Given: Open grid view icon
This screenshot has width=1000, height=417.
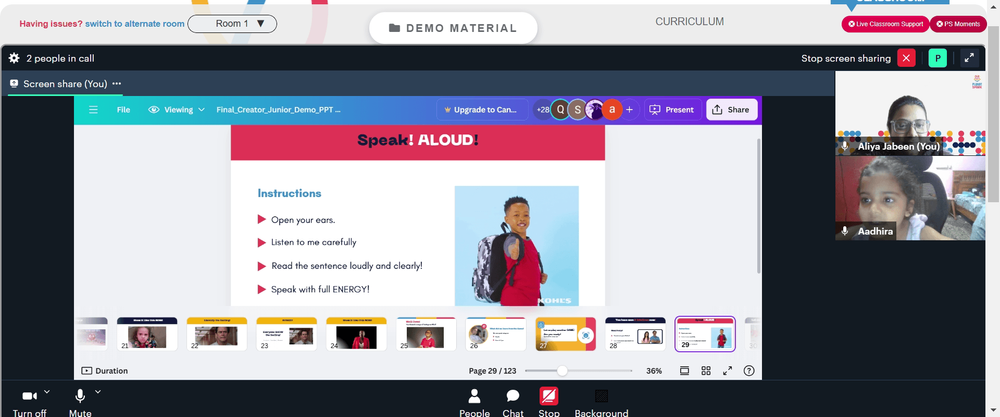Looking at the screenshot, I should pyautogui.click(x=706, y=370).
